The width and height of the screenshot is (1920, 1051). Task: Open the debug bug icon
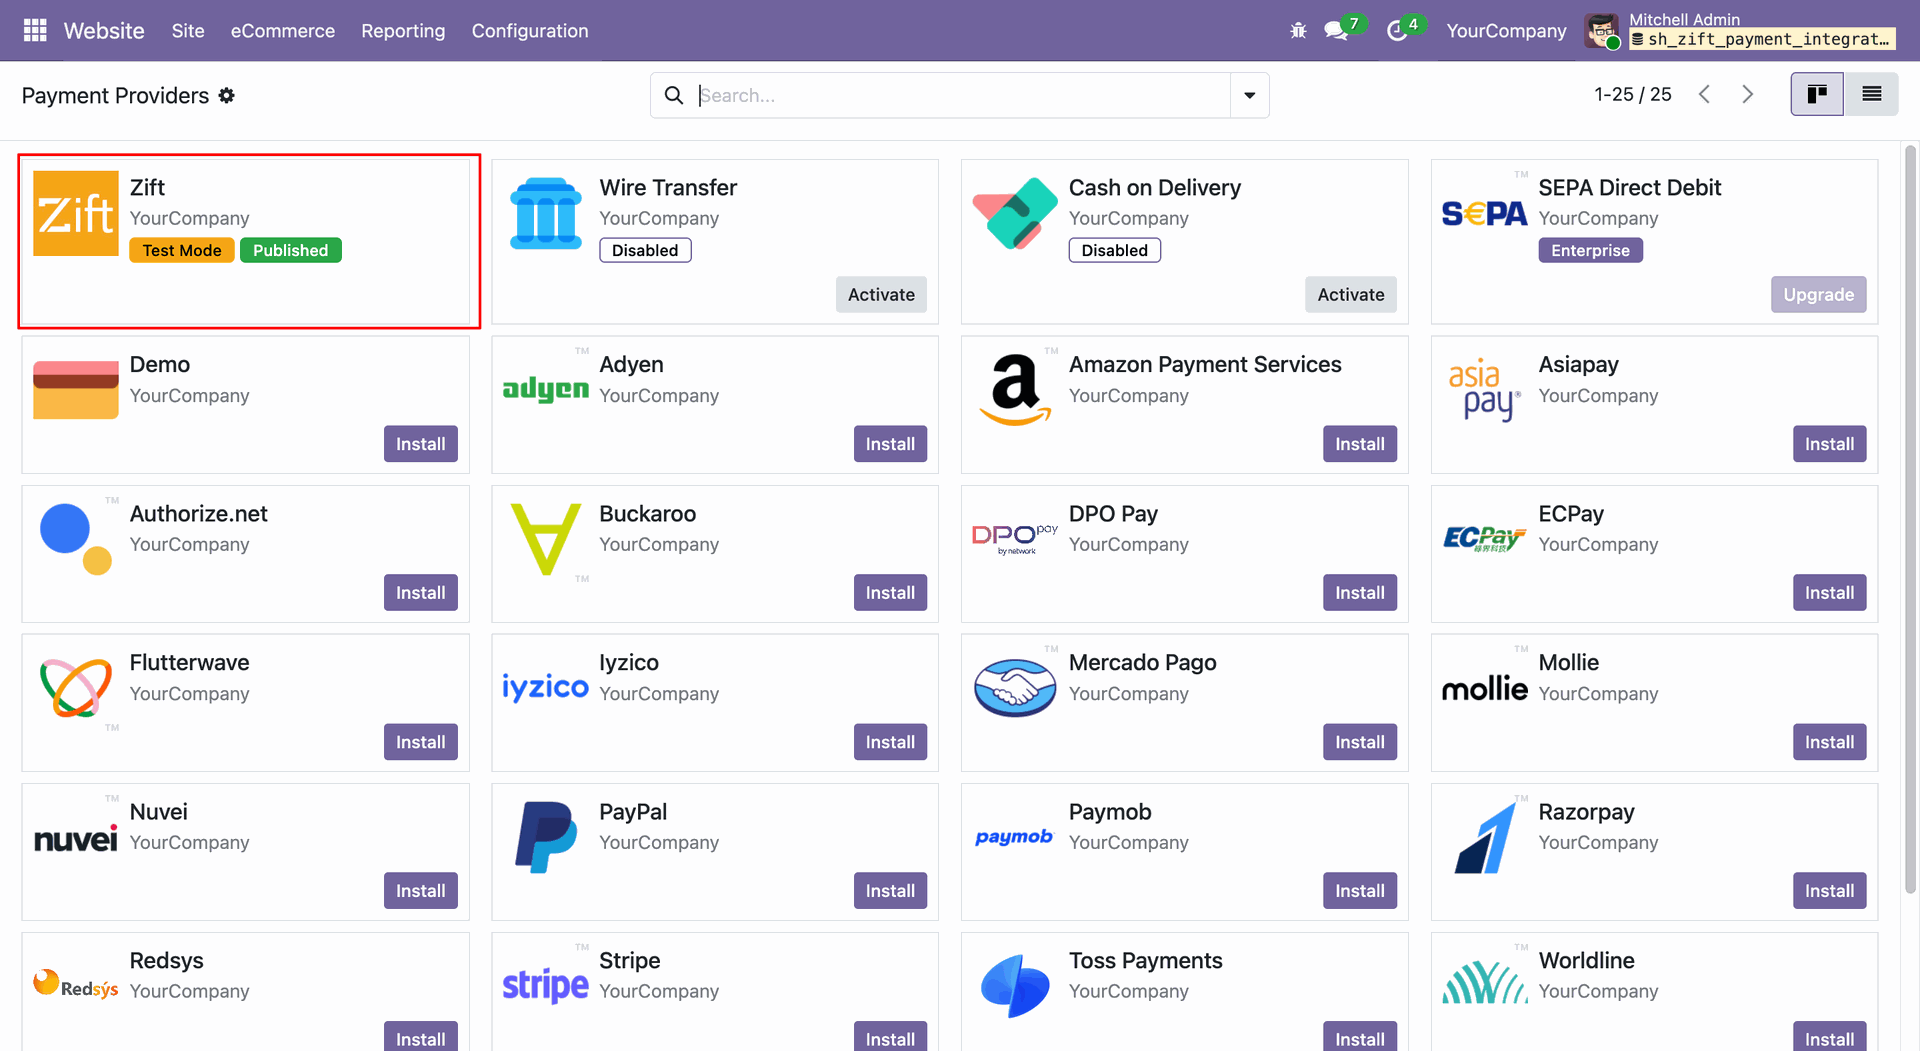(1298, 31)
